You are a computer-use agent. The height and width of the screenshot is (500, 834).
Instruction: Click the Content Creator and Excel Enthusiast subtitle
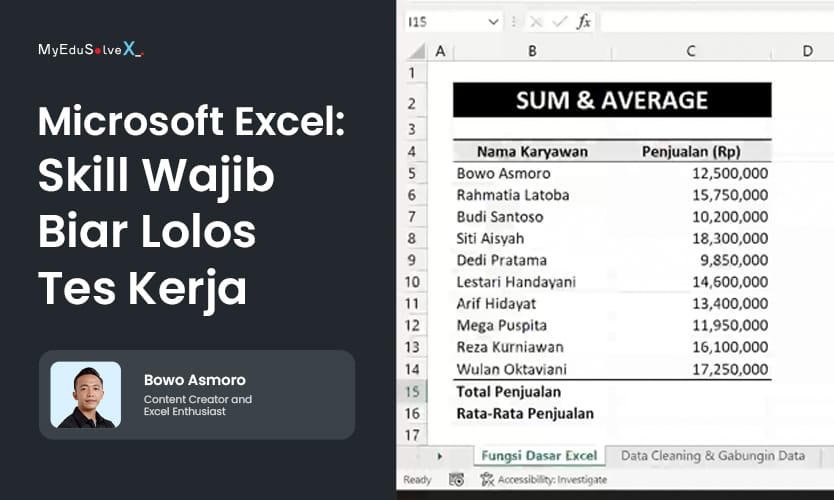[198, 405]
